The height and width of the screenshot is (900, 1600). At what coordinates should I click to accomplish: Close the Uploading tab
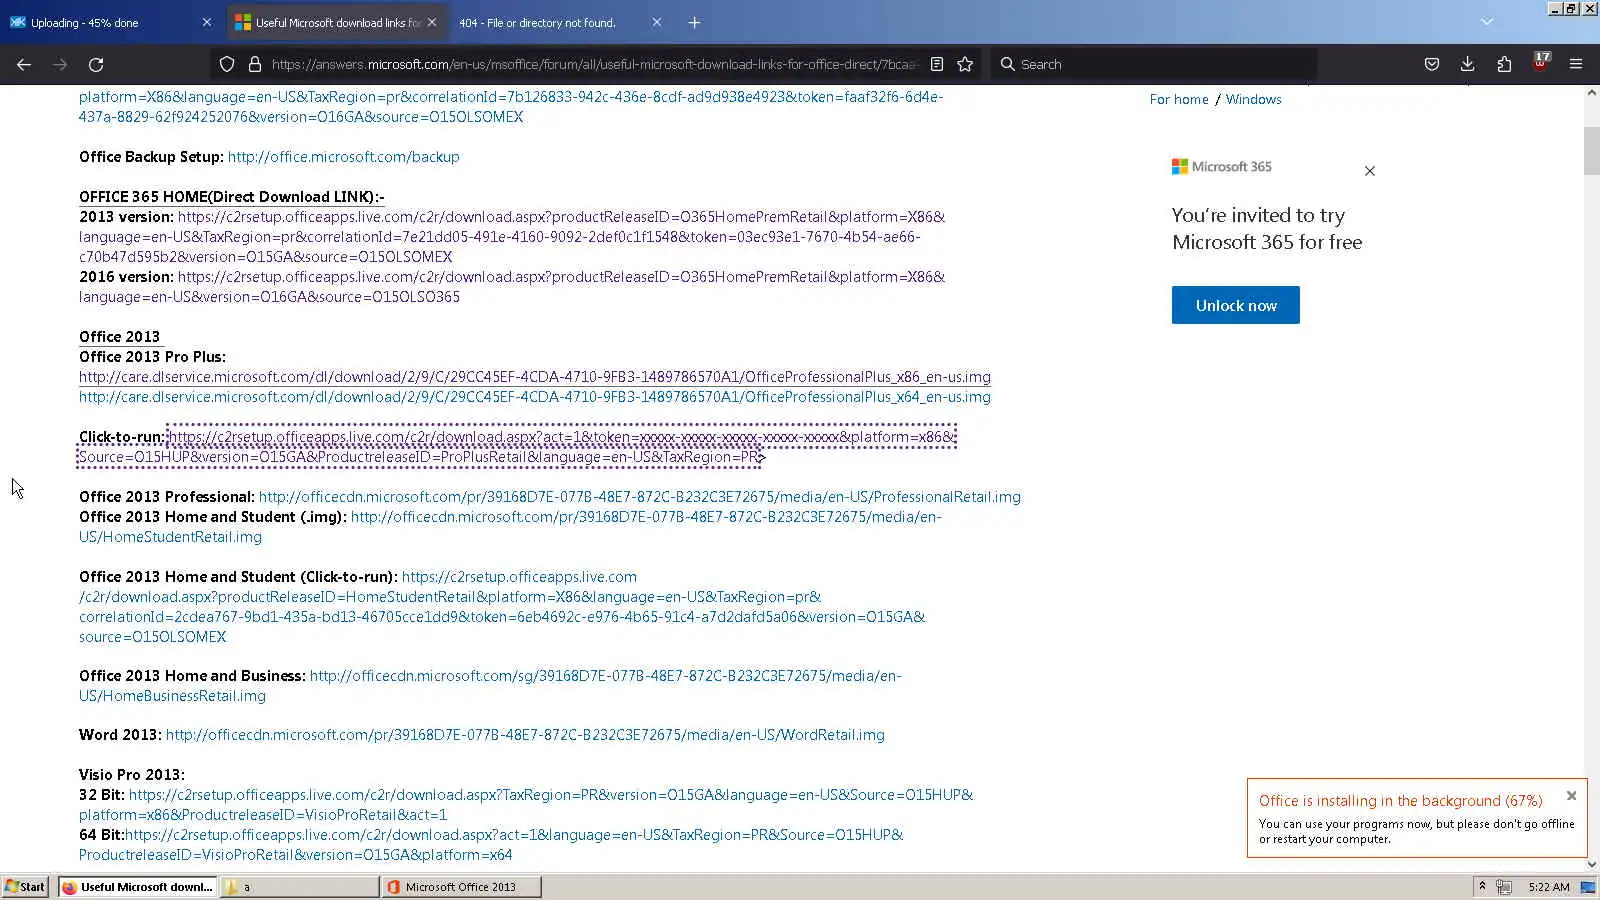[207, 22]
